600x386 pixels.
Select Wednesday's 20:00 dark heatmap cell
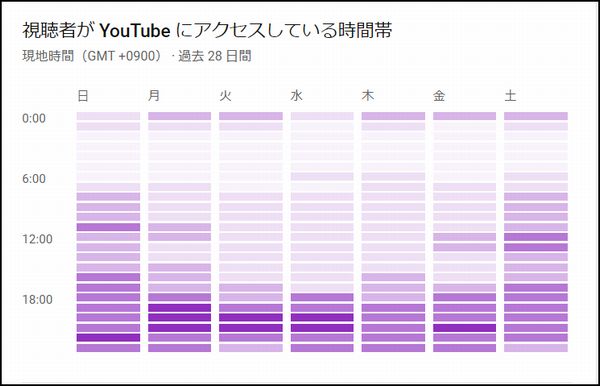point(322,318)
